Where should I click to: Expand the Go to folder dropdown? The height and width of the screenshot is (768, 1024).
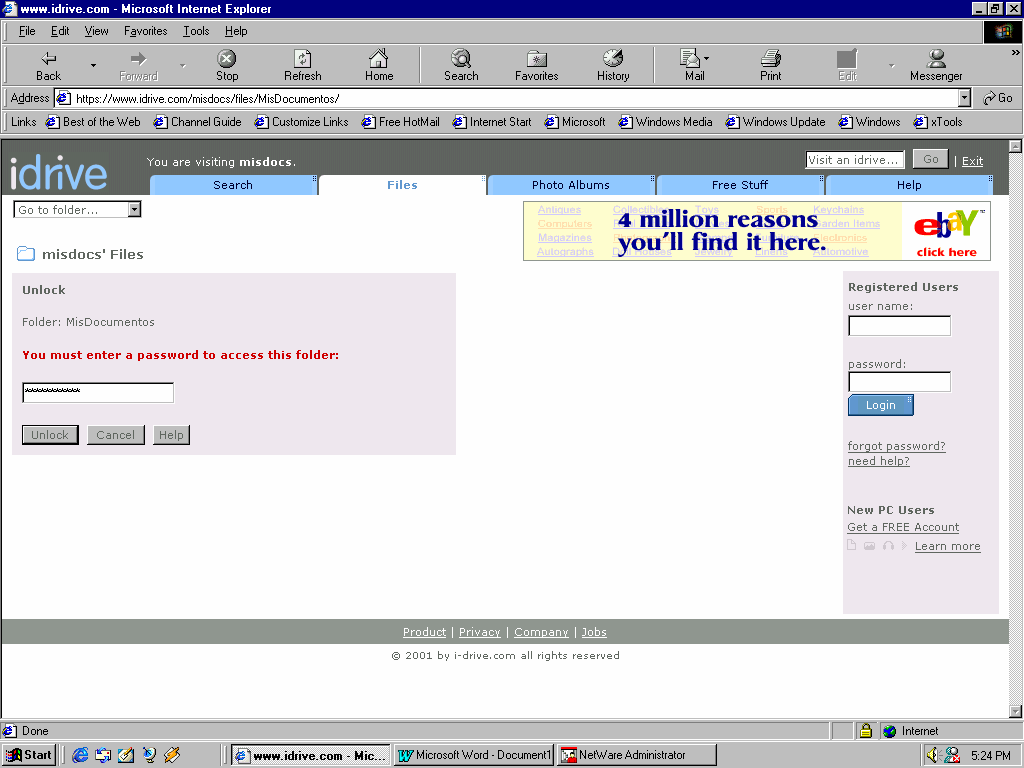[x=134, y=210]
